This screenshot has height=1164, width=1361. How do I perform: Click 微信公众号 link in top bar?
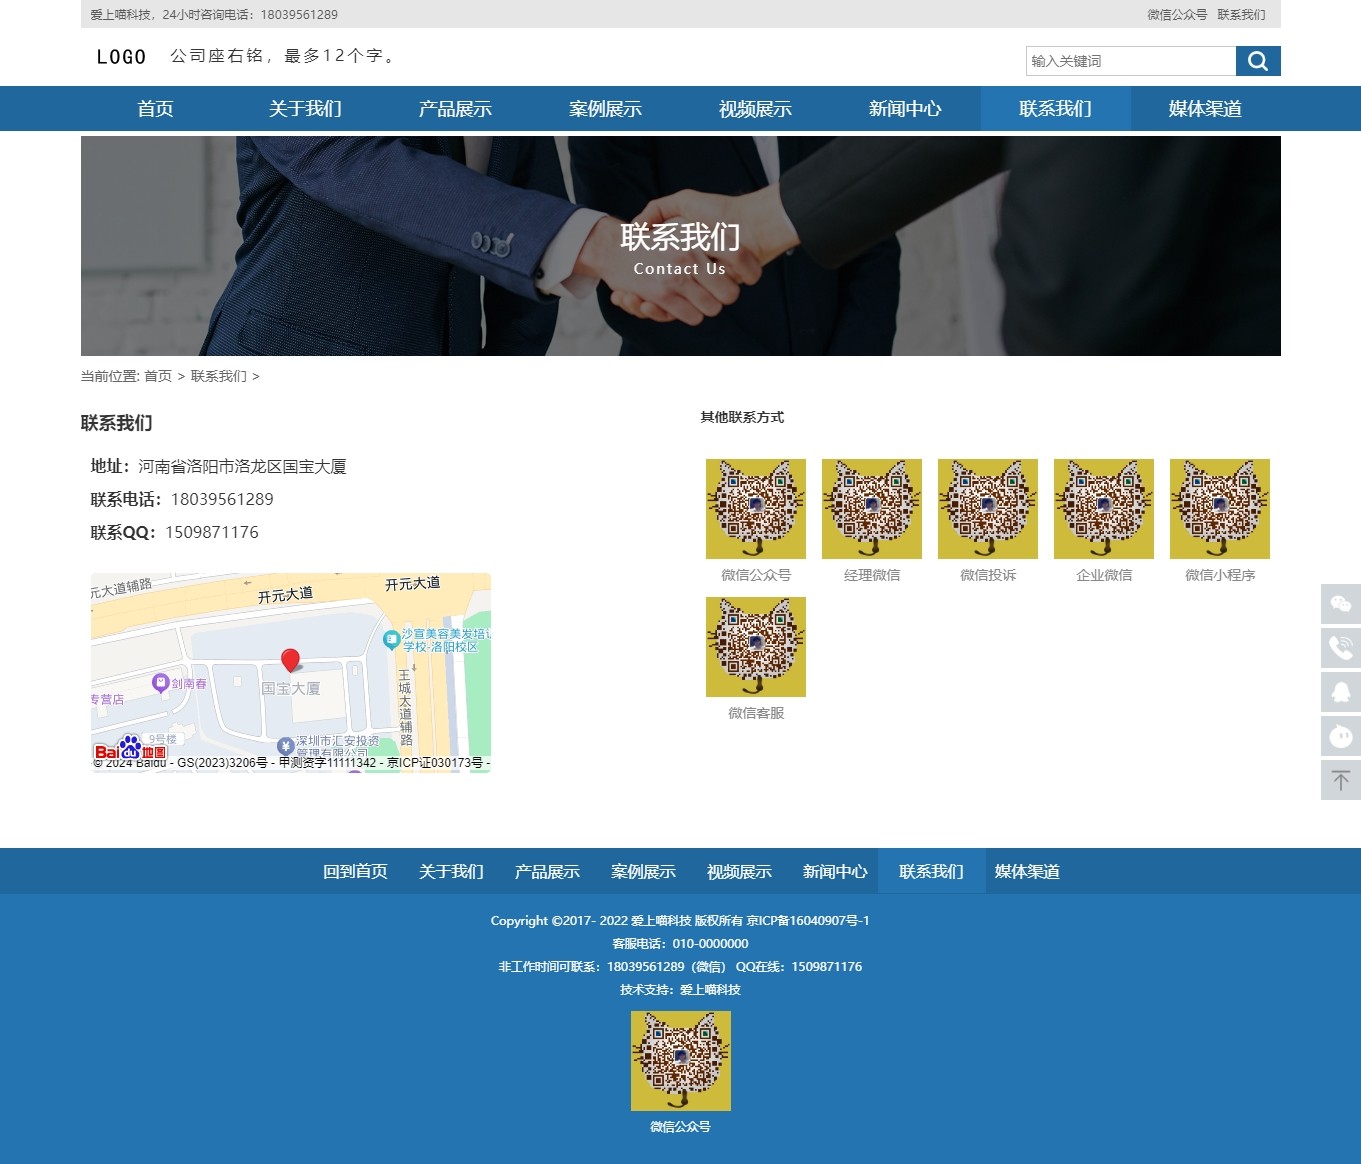coord(1177,15)
